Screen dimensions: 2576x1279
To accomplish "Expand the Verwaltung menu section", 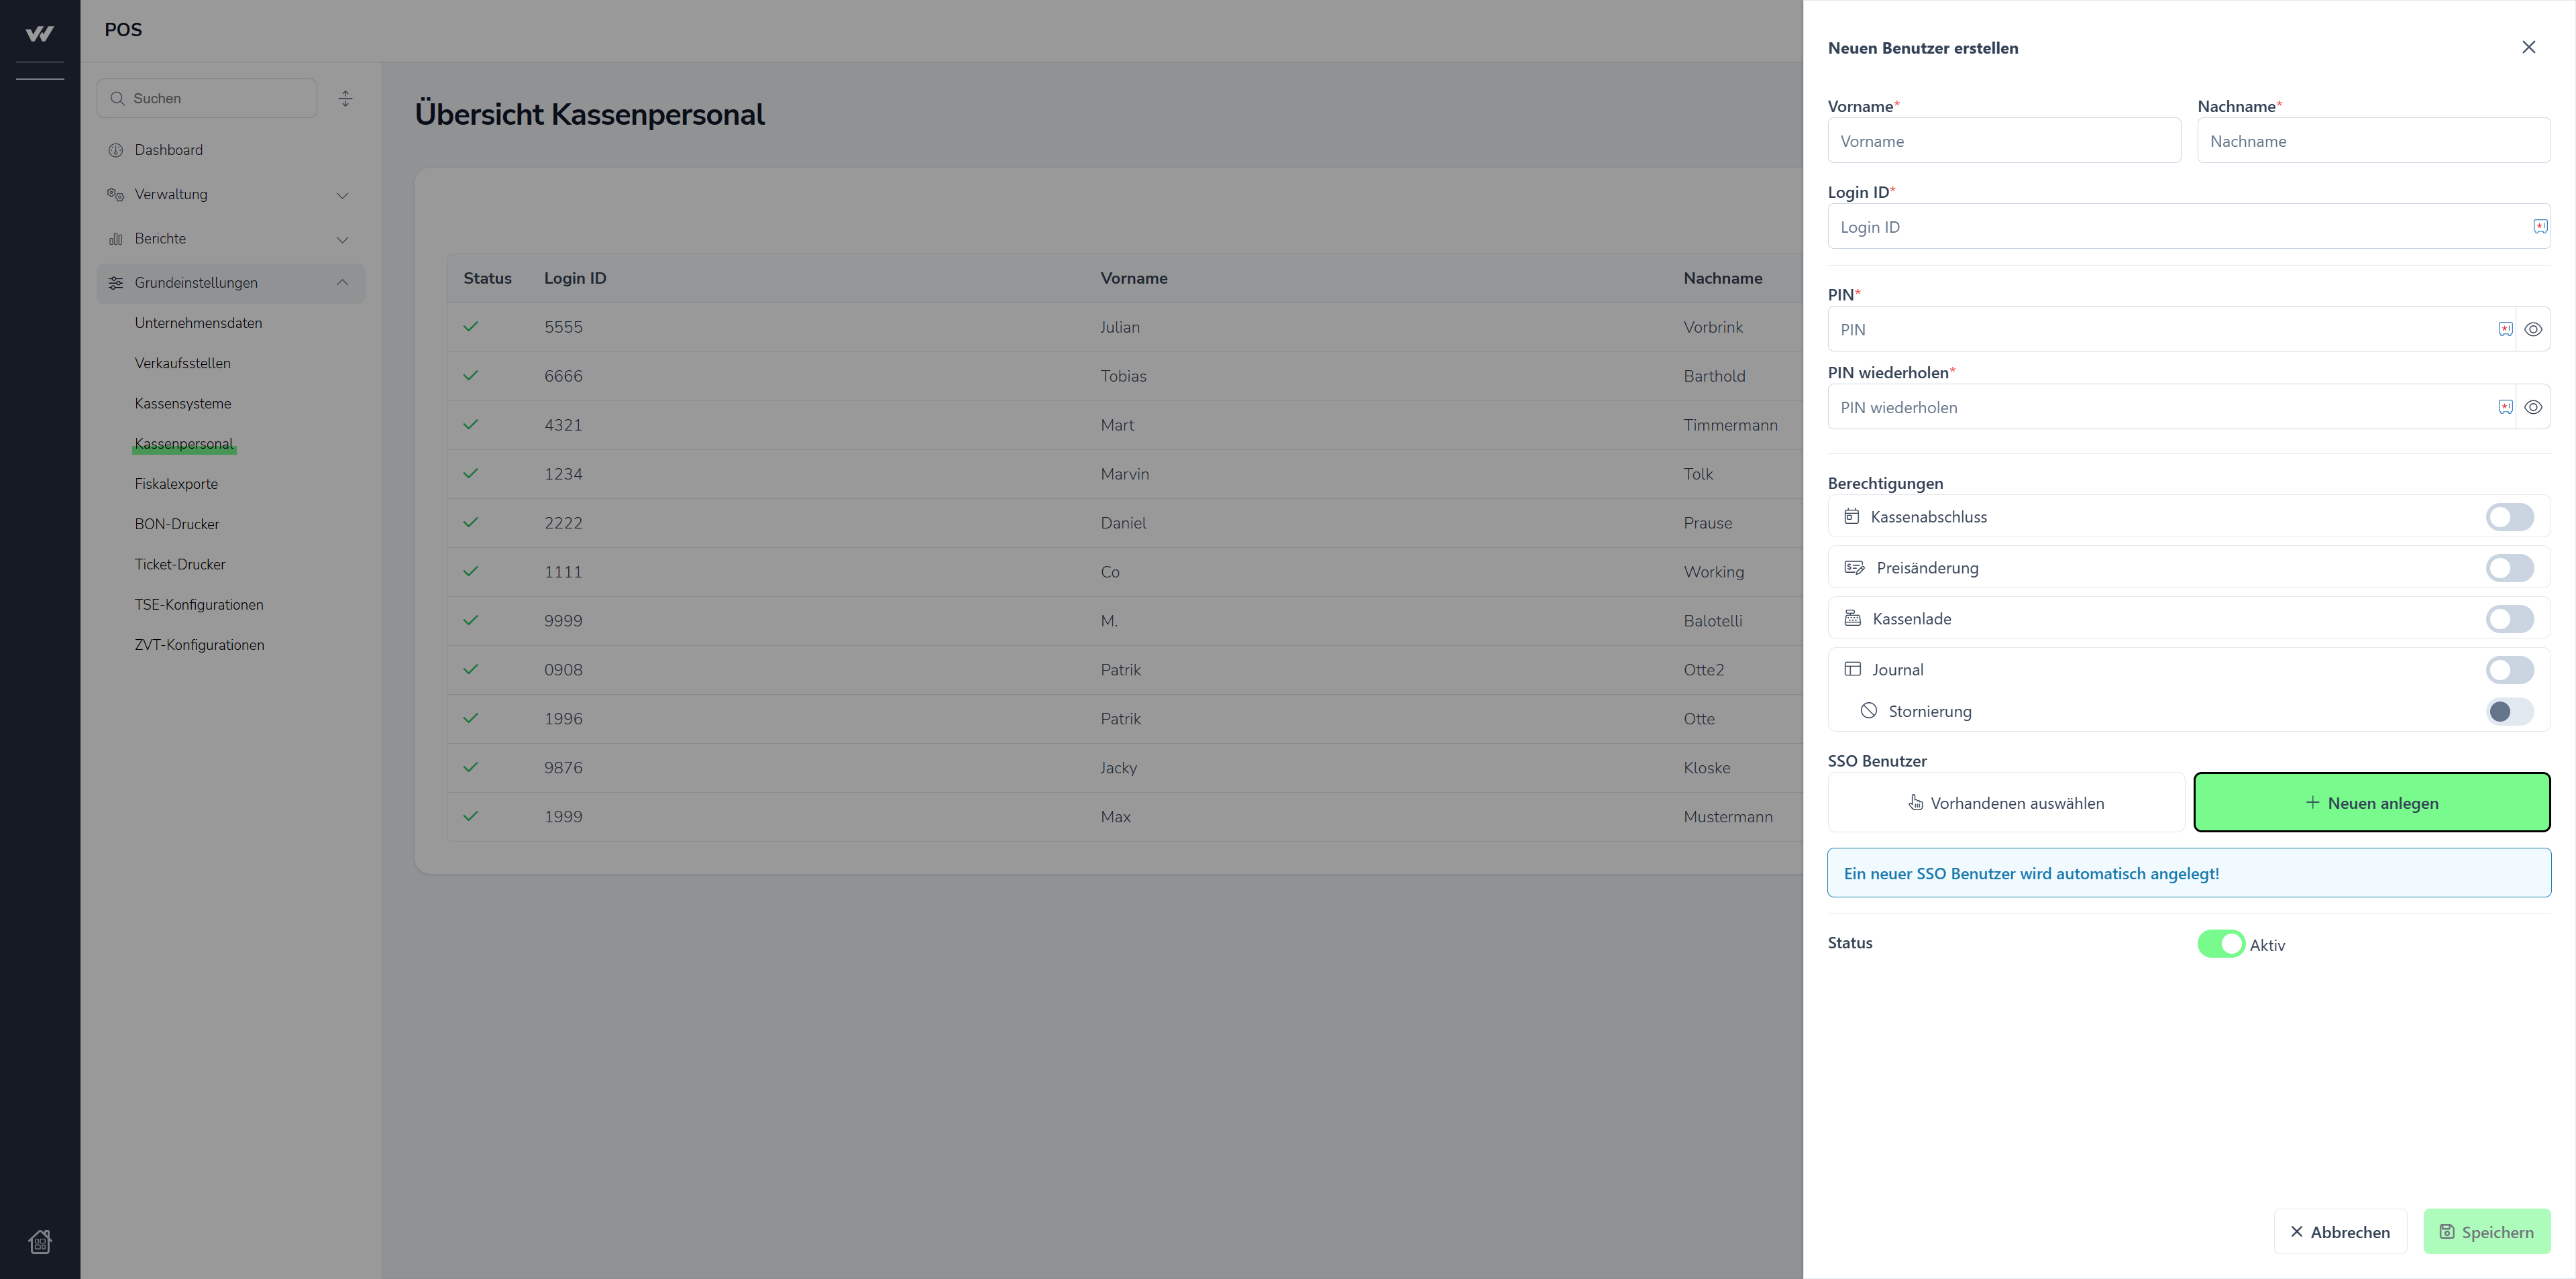I will (x=342, y=195).
